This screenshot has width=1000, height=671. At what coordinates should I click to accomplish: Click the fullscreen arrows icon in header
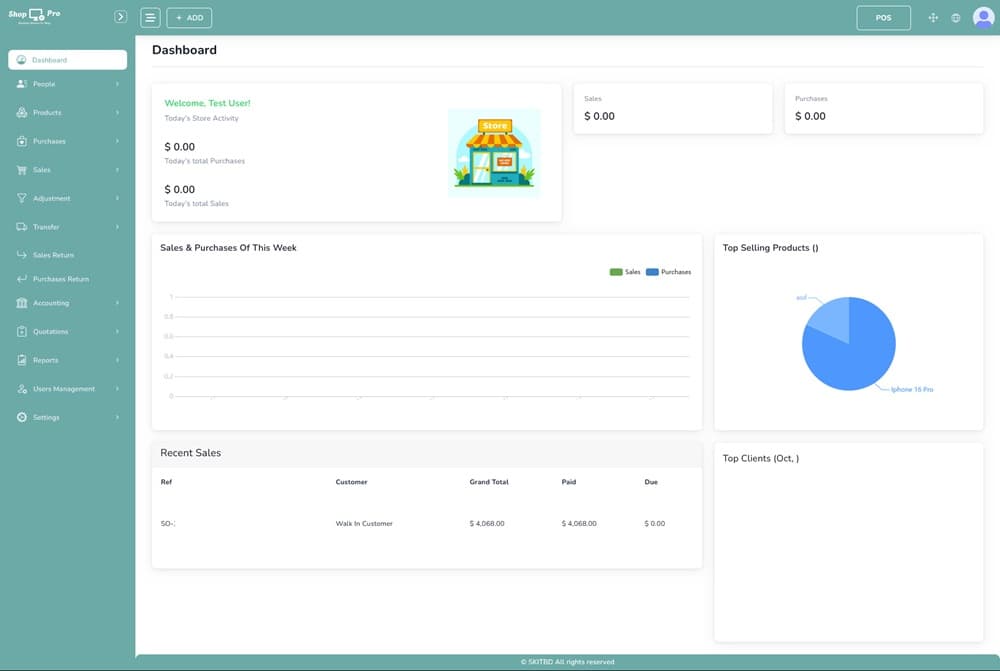(933, 18)
